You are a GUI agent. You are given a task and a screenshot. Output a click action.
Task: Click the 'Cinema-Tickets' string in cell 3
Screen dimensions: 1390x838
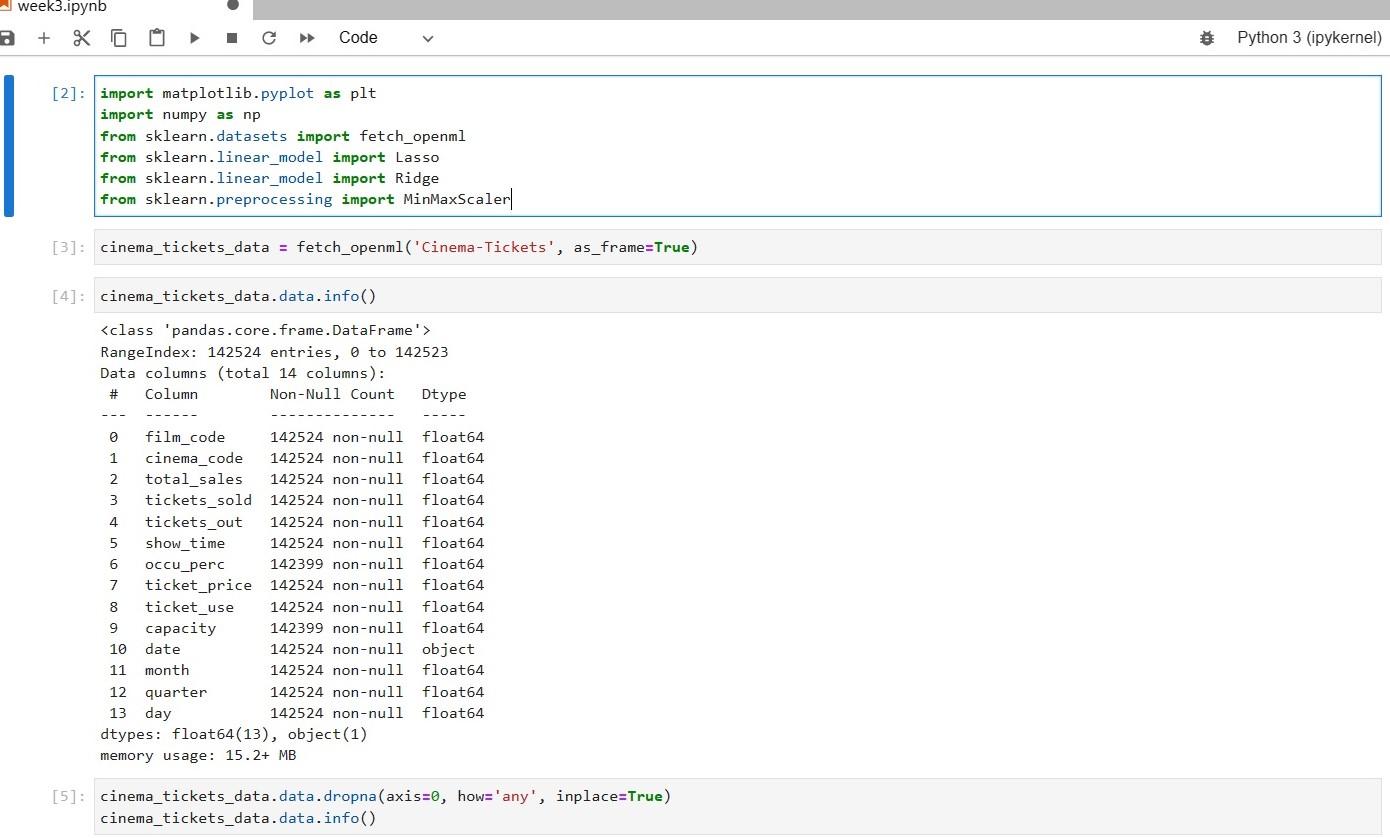tap(484, 247)
